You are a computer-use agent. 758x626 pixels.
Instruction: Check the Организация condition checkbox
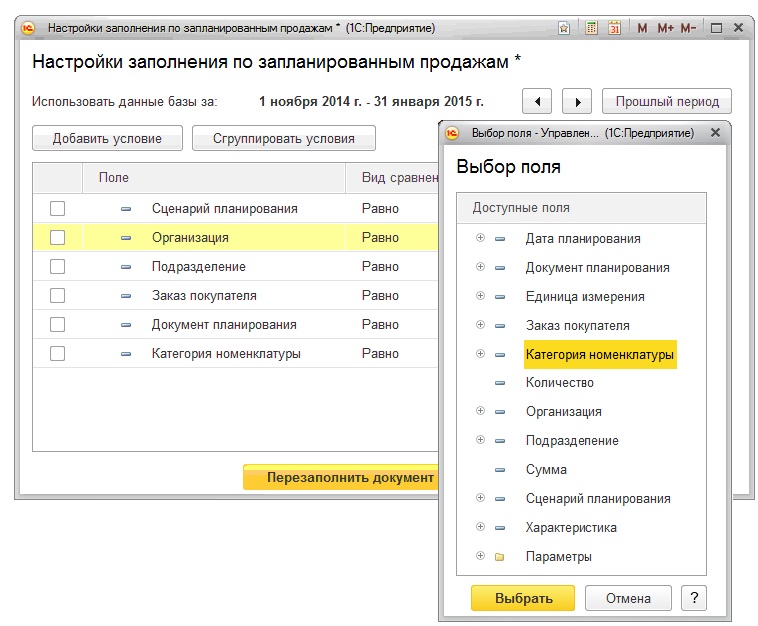pyautogui.click(x=58, y=238)
